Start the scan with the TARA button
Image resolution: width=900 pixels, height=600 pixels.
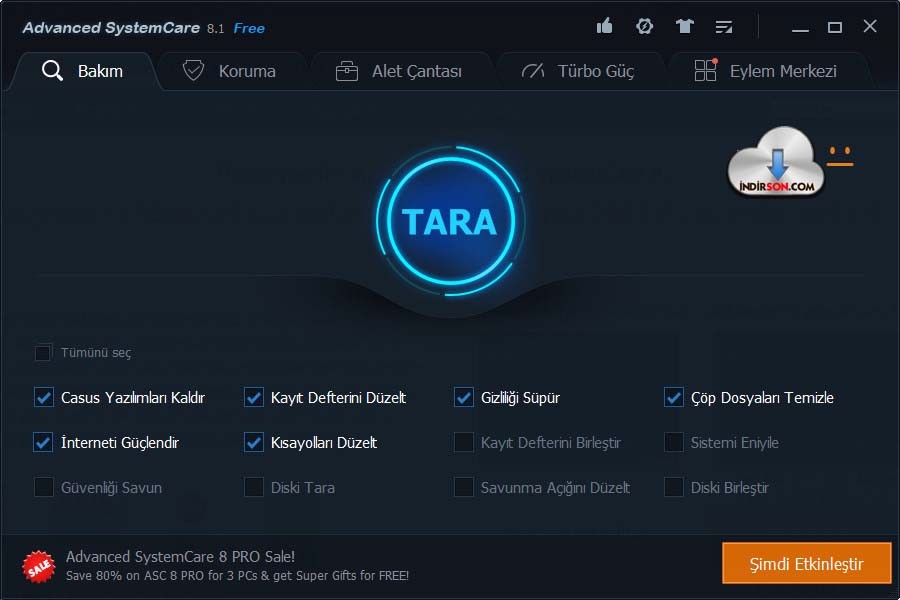[x=451, y=222]
